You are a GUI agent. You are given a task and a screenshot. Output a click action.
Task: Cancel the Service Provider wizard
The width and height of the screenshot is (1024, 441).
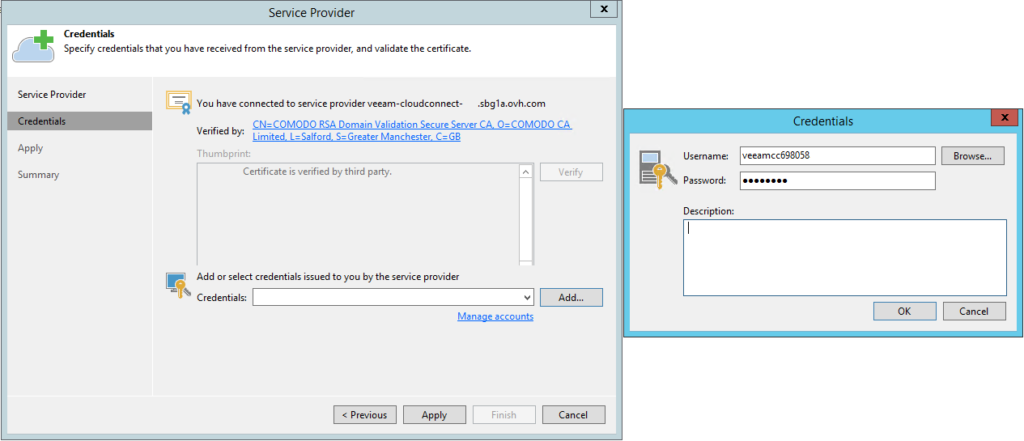pos(573,415)
